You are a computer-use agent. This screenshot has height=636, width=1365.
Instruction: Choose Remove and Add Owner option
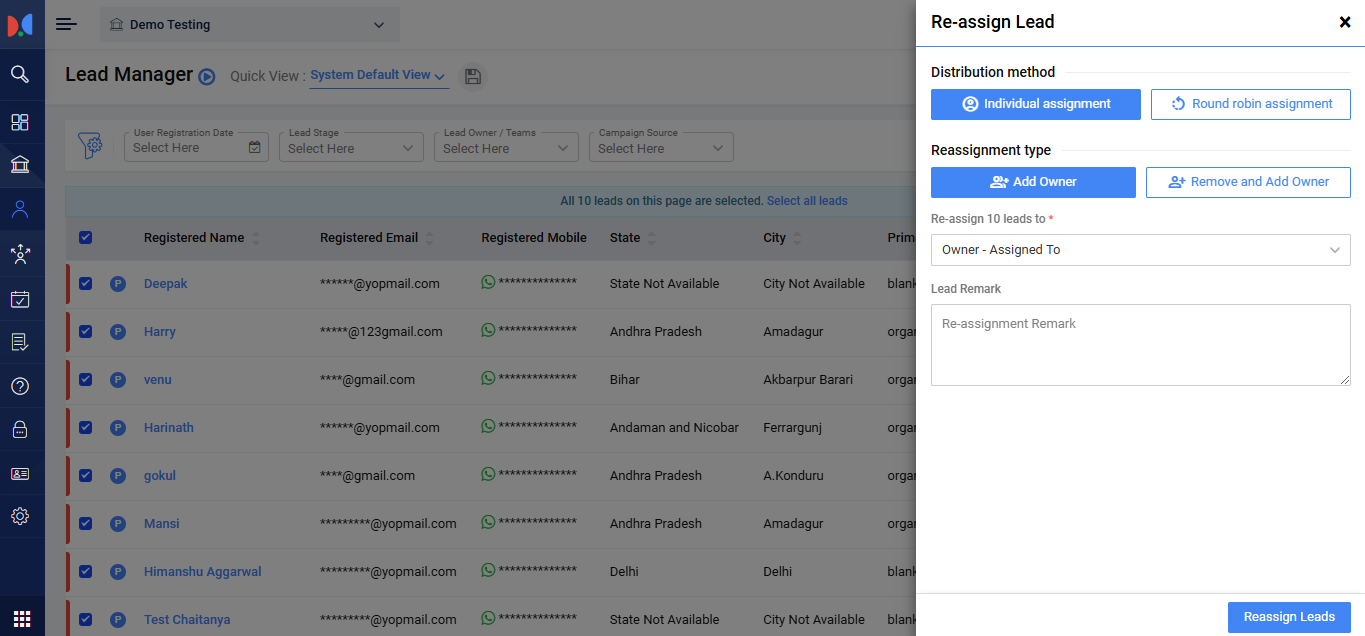pyautogui.click(x=1248, y=182)
